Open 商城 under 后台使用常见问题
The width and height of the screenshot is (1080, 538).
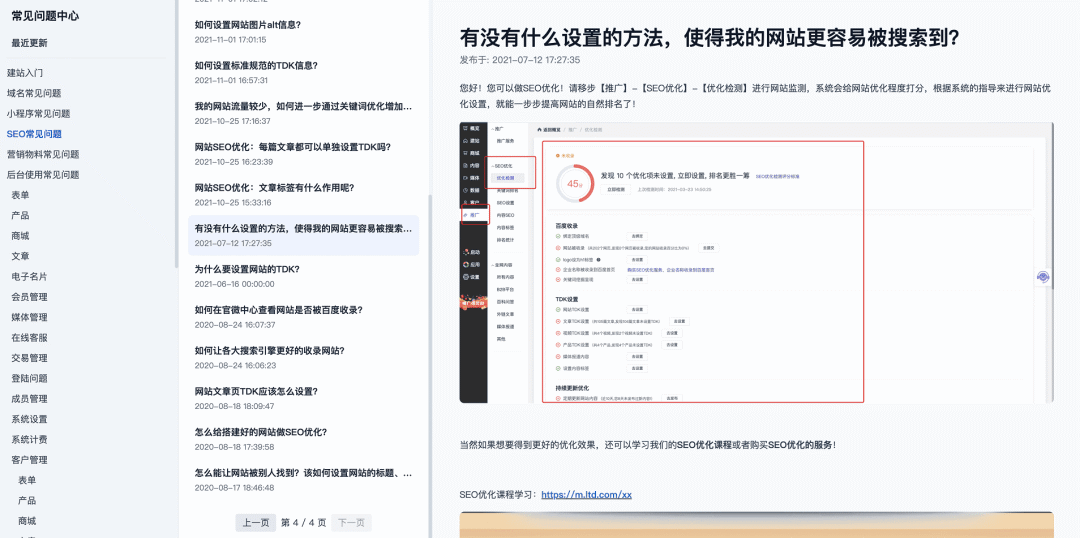tap(21, 236)
